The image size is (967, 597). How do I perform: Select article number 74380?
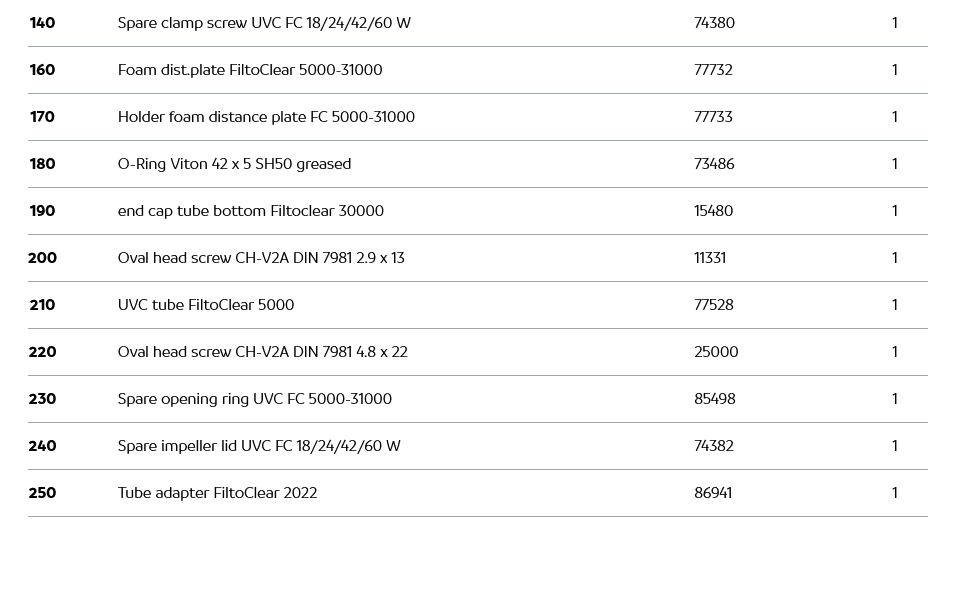click(714, 23)
